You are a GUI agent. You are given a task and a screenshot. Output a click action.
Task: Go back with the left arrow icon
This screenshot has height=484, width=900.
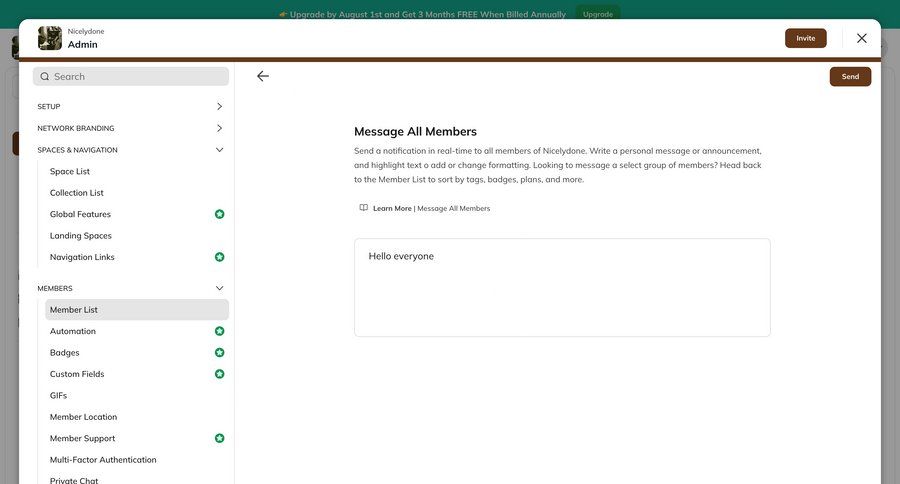[x=263, y=76]
